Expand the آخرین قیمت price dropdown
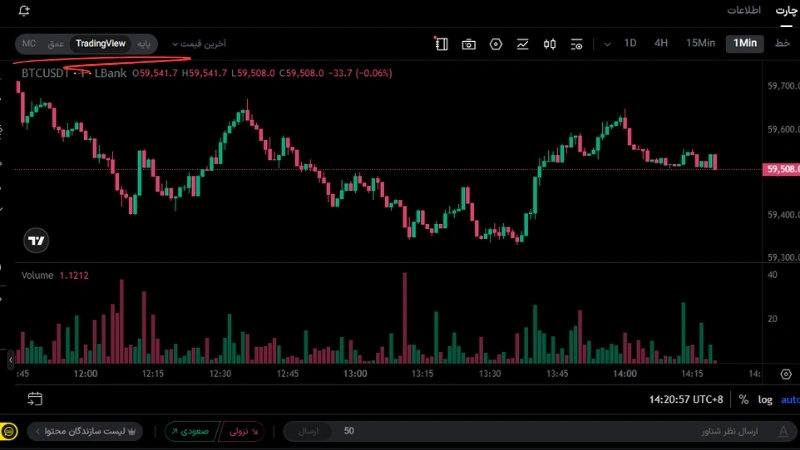The width and height of the screenshot is (800, 450). (199, 44)
